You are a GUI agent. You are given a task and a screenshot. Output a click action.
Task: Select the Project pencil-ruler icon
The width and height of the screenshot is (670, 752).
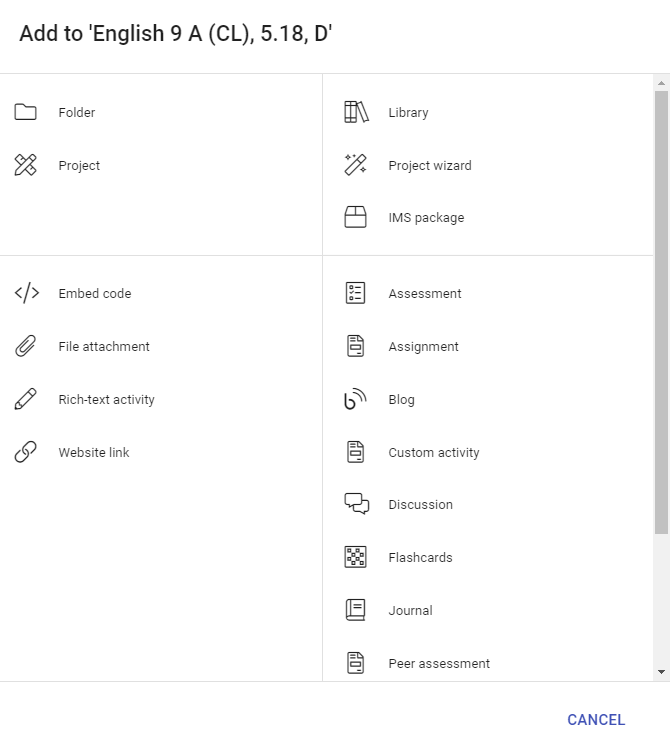[26, 166]
